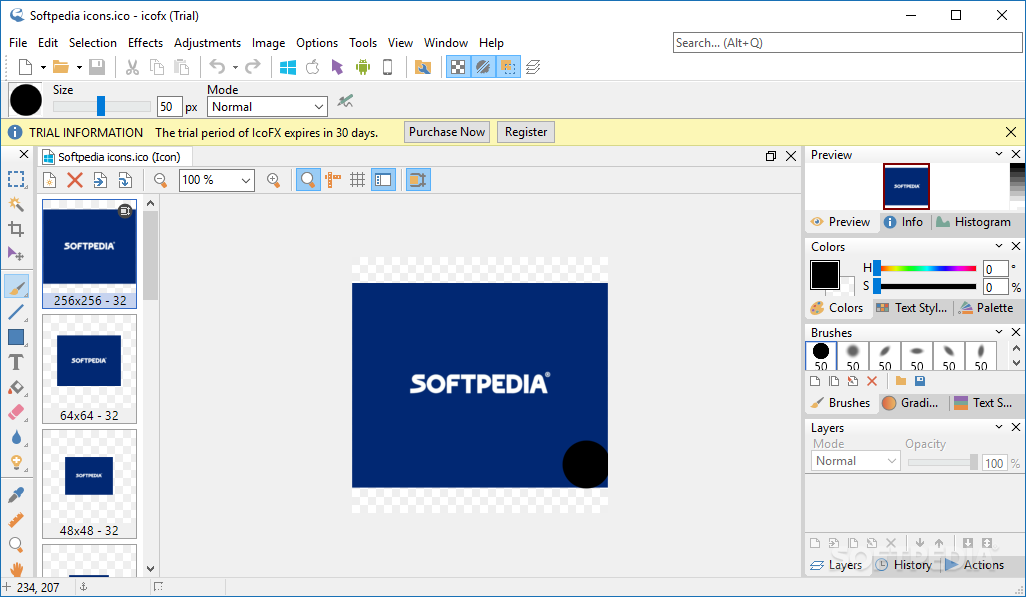Open the New file dropdown arrow
This screenshot has height=597, width=1026.
pyautogui.click(x=43, y=67)
